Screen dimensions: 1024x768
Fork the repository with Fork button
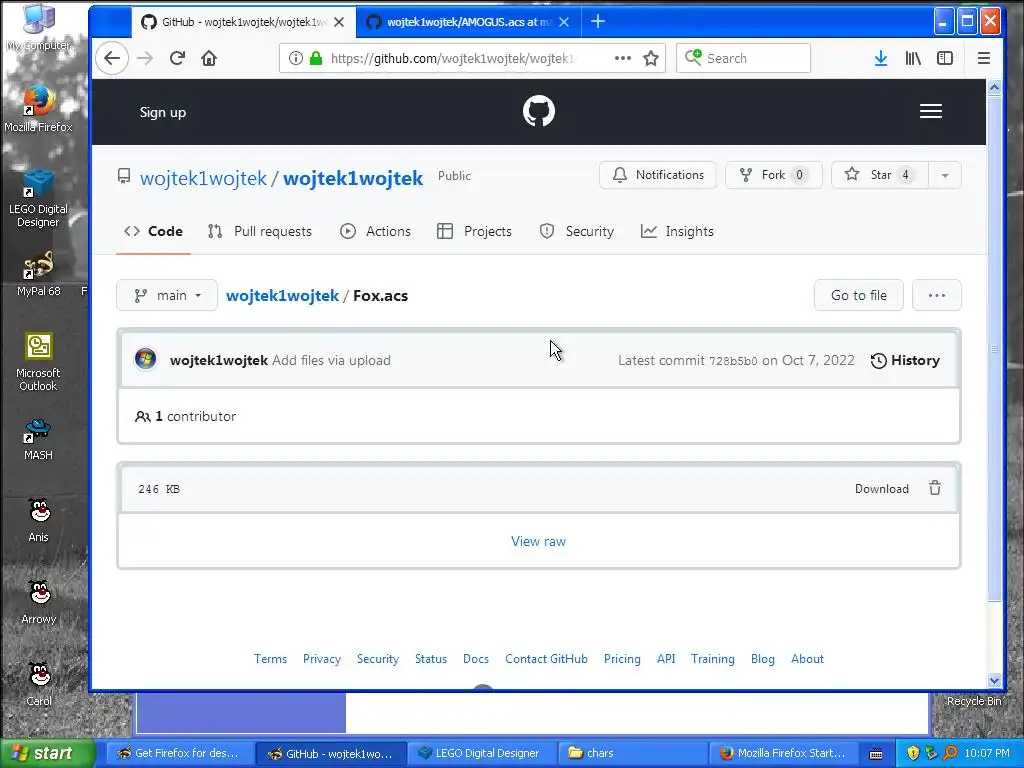click(773, 175)
